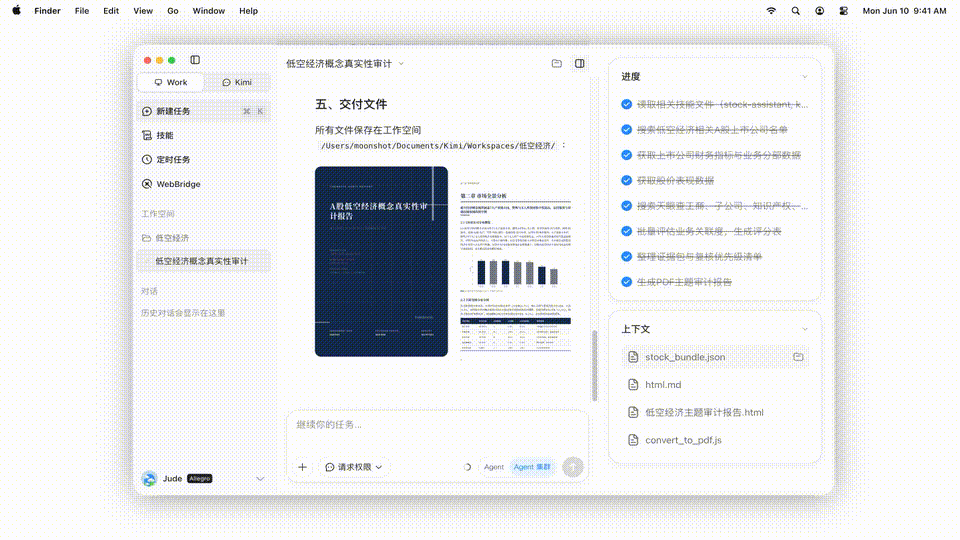The image size is (960, 540).
Task: Collapse the 进度 panel
Action: click(x=804, y=77)
